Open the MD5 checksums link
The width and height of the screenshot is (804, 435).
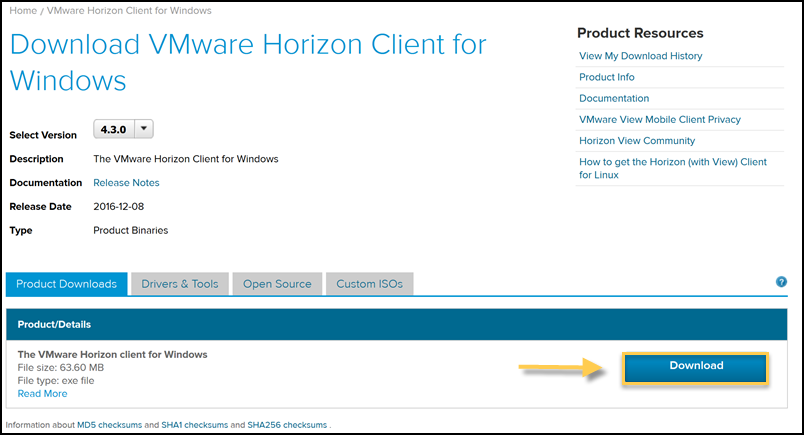pyautogui.click(x=109, y=425)
